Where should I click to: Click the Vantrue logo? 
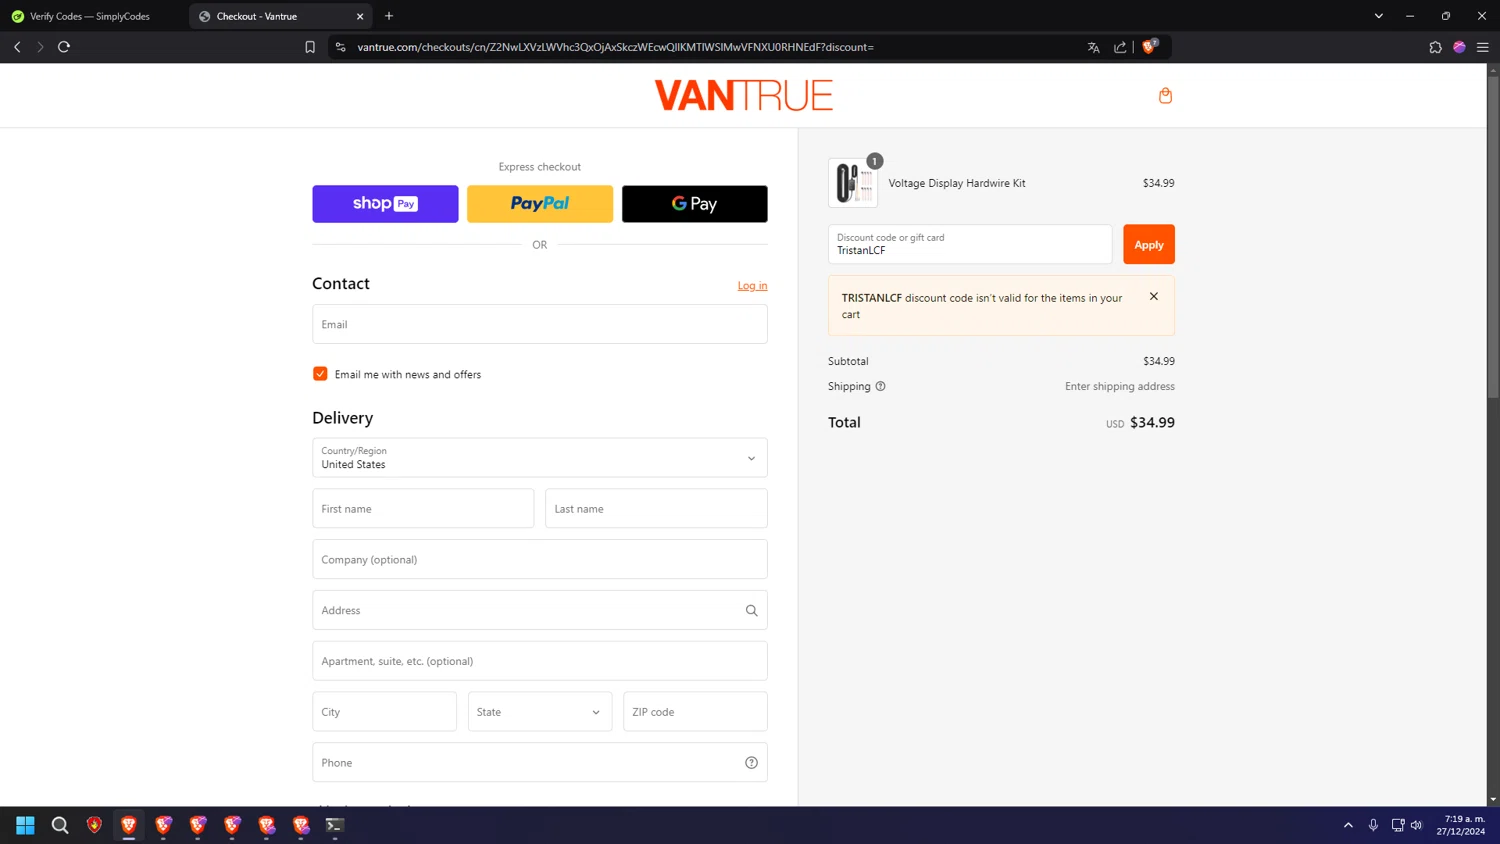743,96
